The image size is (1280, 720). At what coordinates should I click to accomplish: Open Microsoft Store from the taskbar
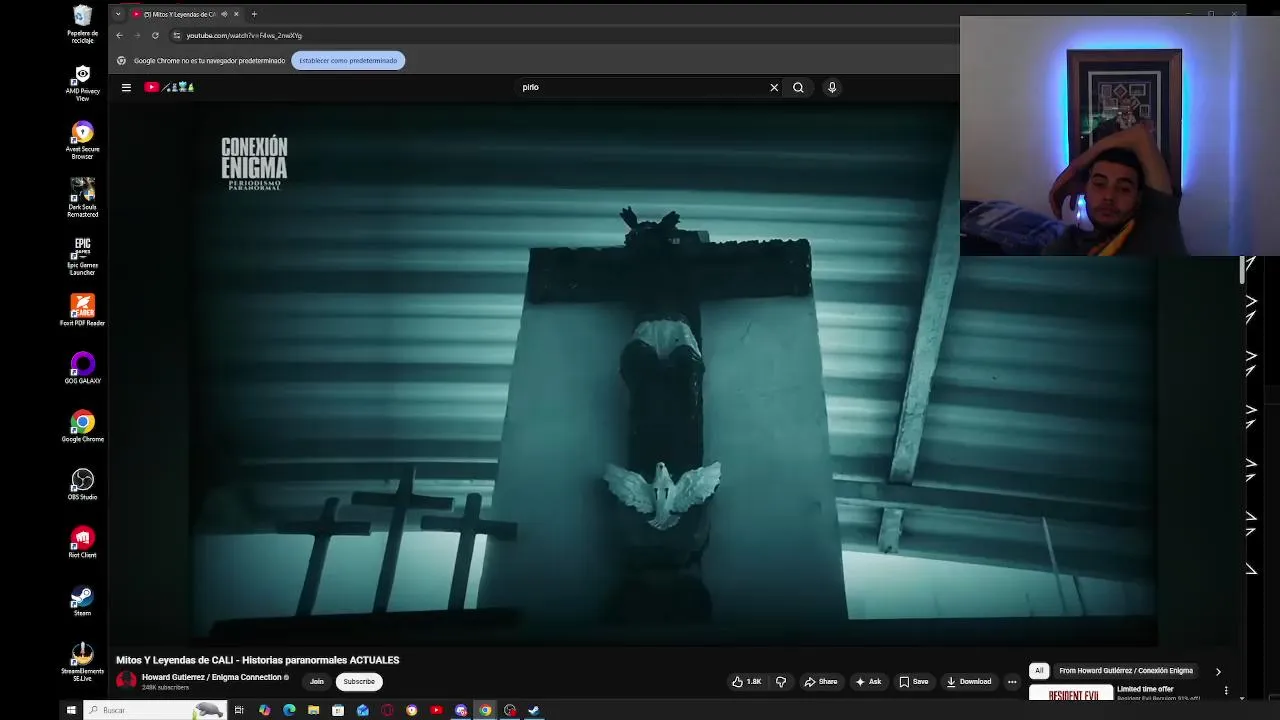point(338,710)
